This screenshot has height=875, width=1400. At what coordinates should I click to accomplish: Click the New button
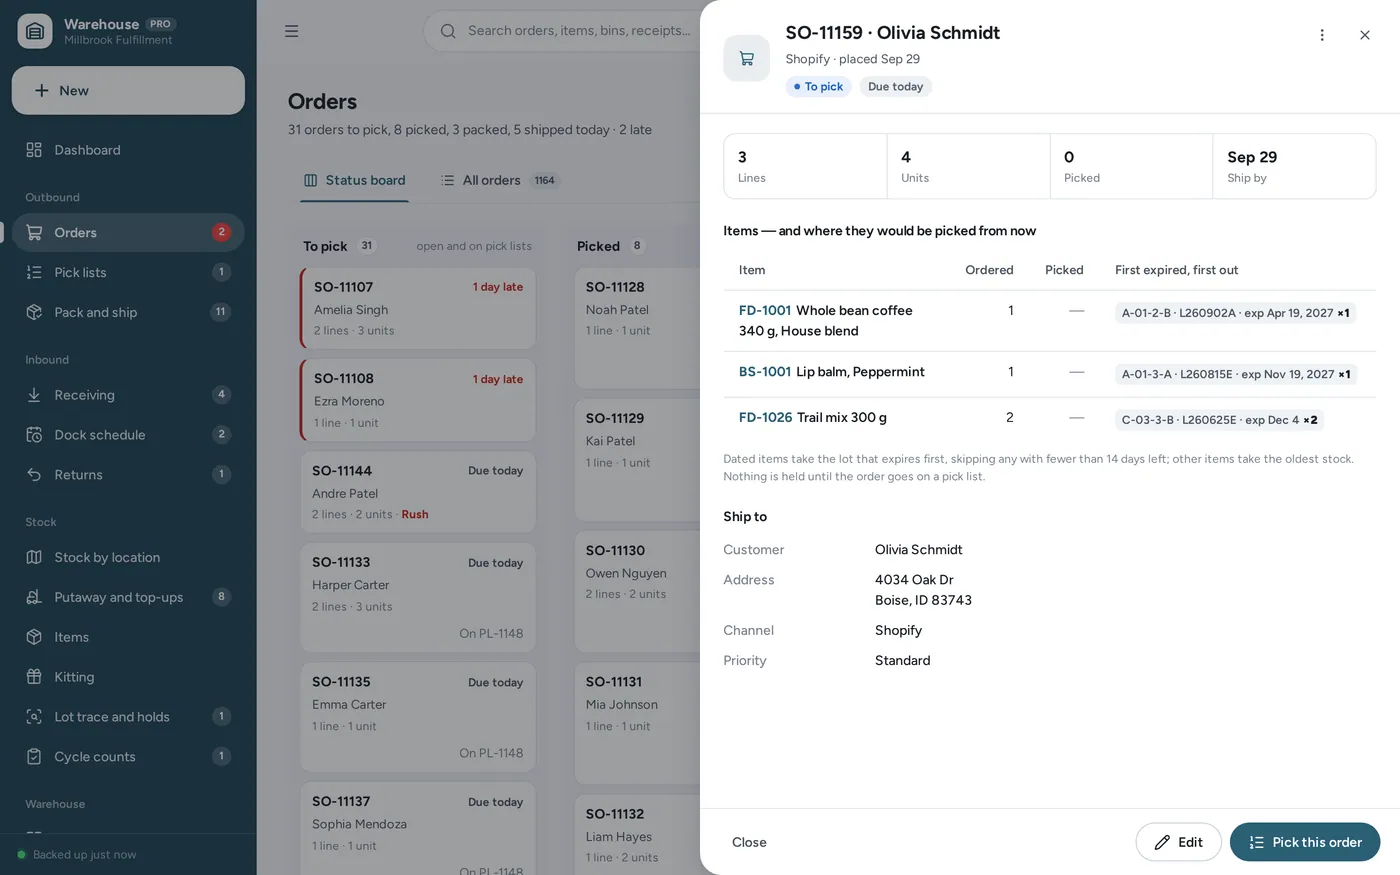tap(128, 90)
